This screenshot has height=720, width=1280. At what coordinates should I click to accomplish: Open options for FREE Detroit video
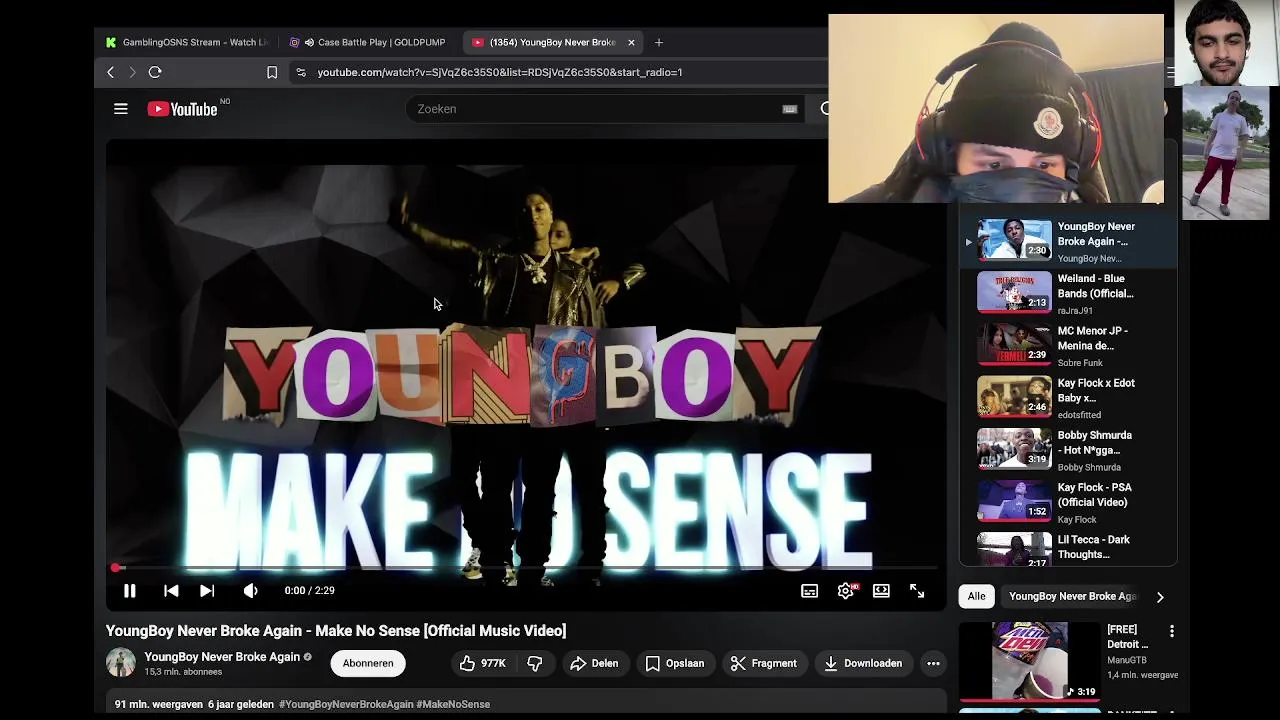1171,632
